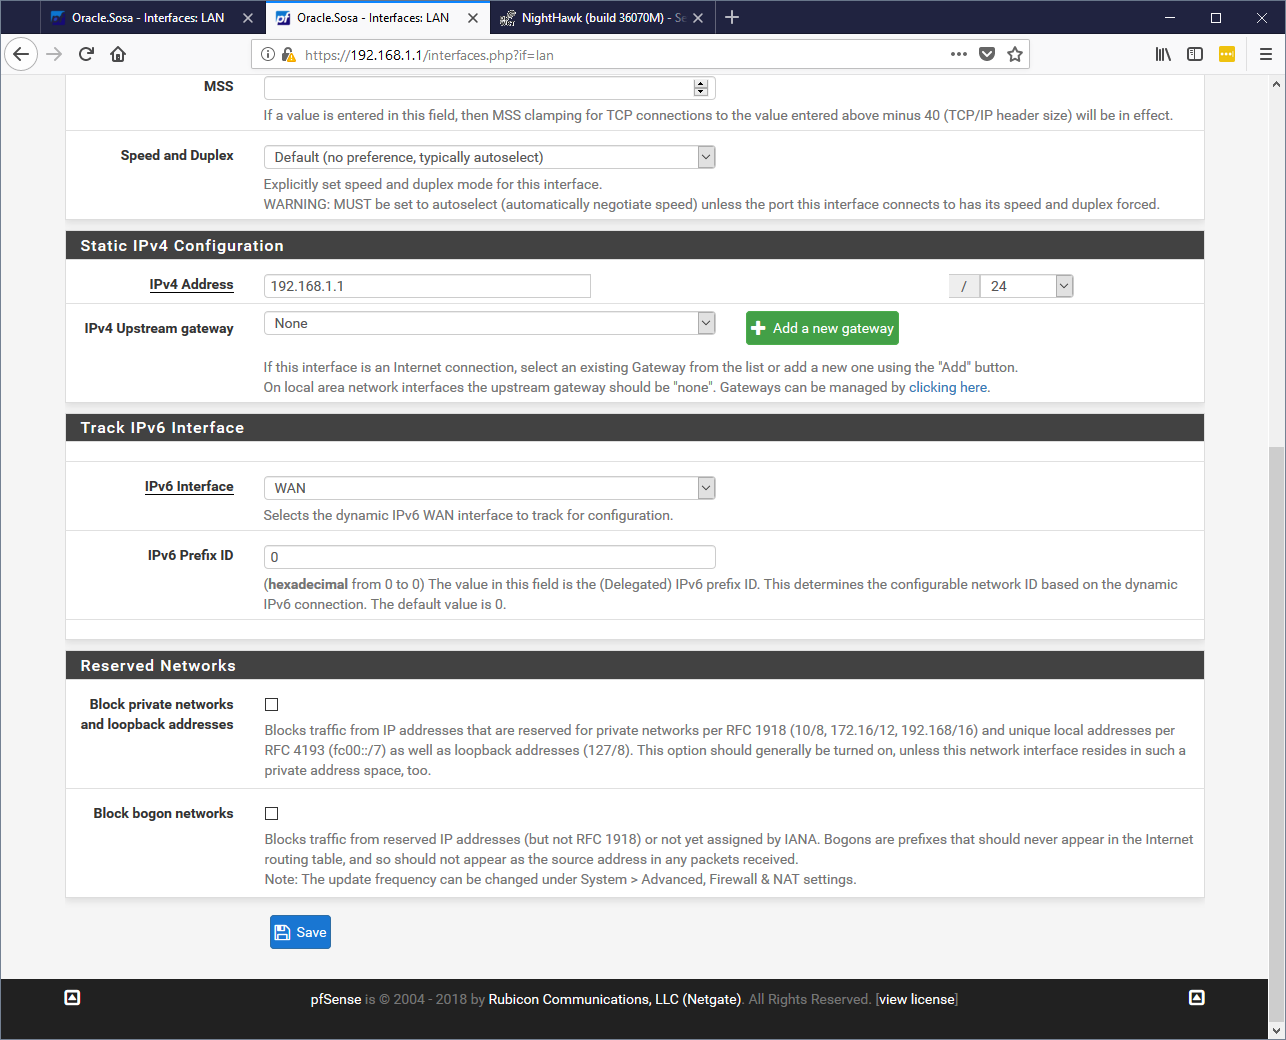Open the Firefox hamburger menu
The width and height of the screenshot is (1286, 1040).
click(x=1265, y=54)
